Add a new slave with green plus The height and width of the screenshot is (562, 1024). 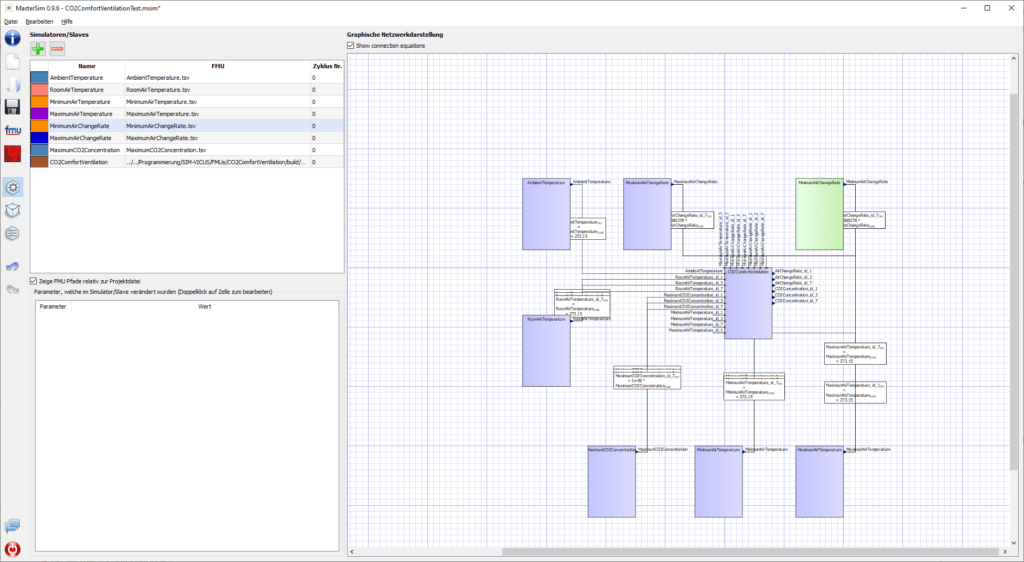38,49
